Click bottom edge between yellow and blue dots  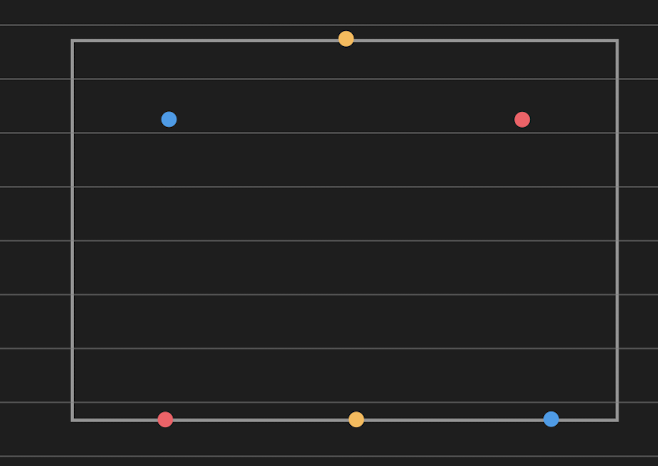pyautogui.click(x=454, y=420)
